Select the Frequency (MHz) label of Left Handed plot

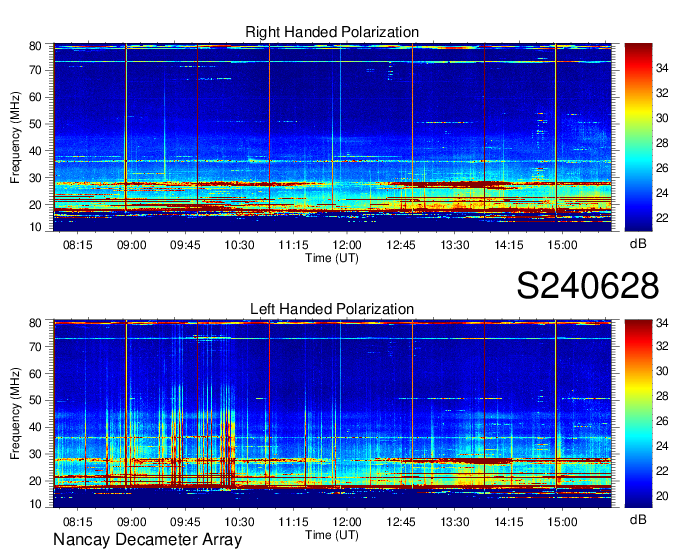coord(15,414)
